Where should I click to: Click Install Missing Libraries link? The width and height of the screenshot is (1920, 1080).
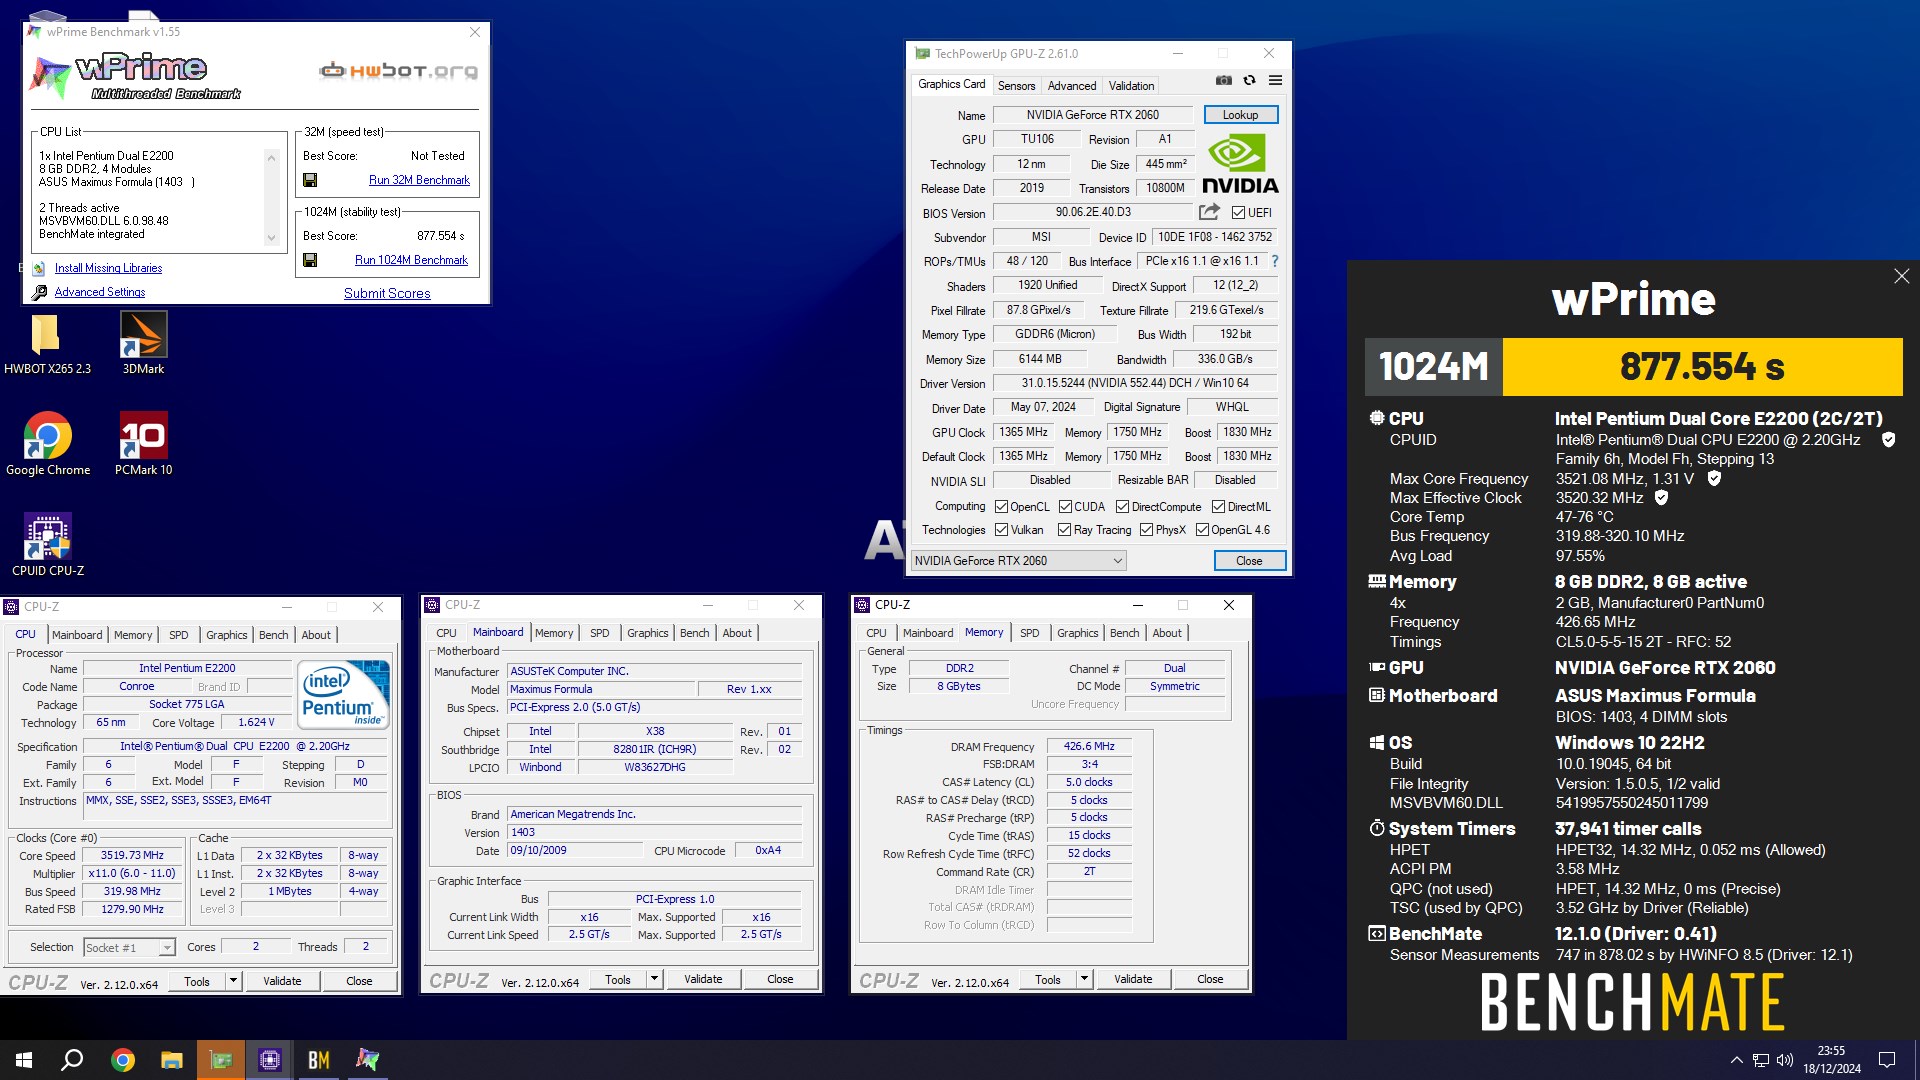[108, 268]
